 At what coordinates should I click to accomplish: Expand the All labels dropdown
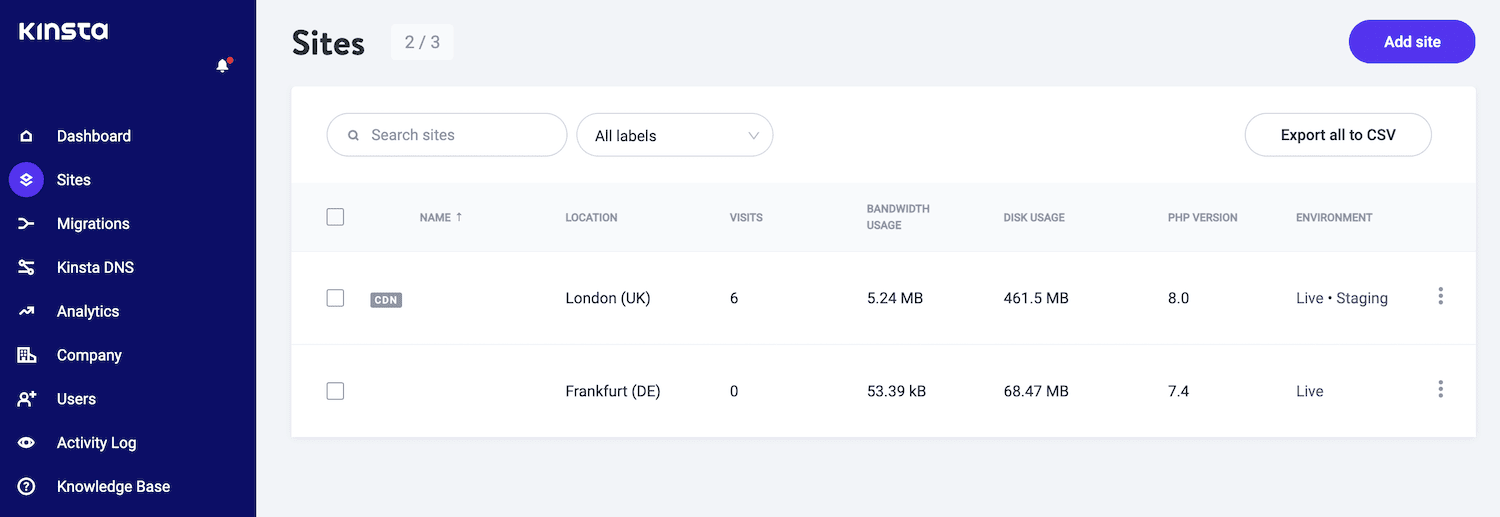pos(675,136)
